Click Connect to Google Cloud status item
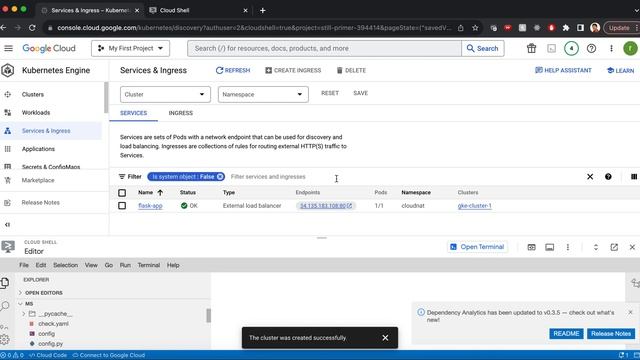The width and height of the screenshot is (640, 360). pyautogui.click(x=109, y=355)
